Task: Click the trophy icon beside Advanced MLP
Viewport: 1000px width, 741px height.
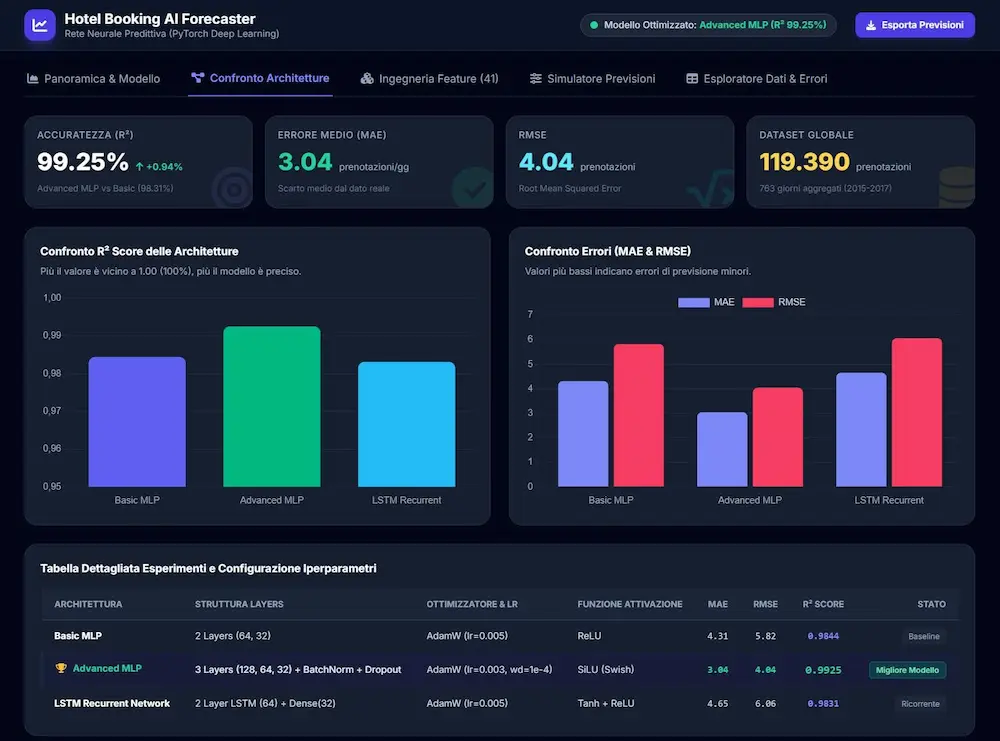Action: pos(61,668)
